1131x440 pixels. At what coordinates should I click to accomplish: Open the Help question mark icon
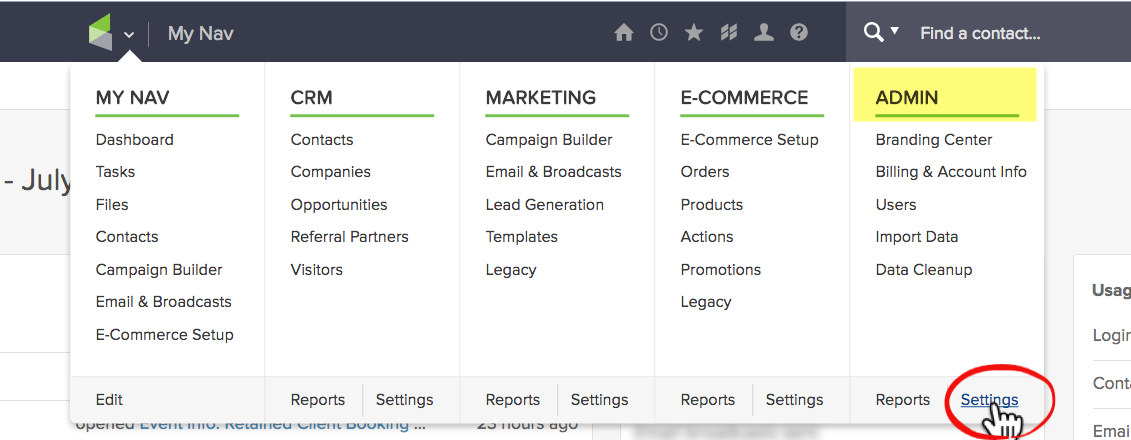tap(798, 33)
